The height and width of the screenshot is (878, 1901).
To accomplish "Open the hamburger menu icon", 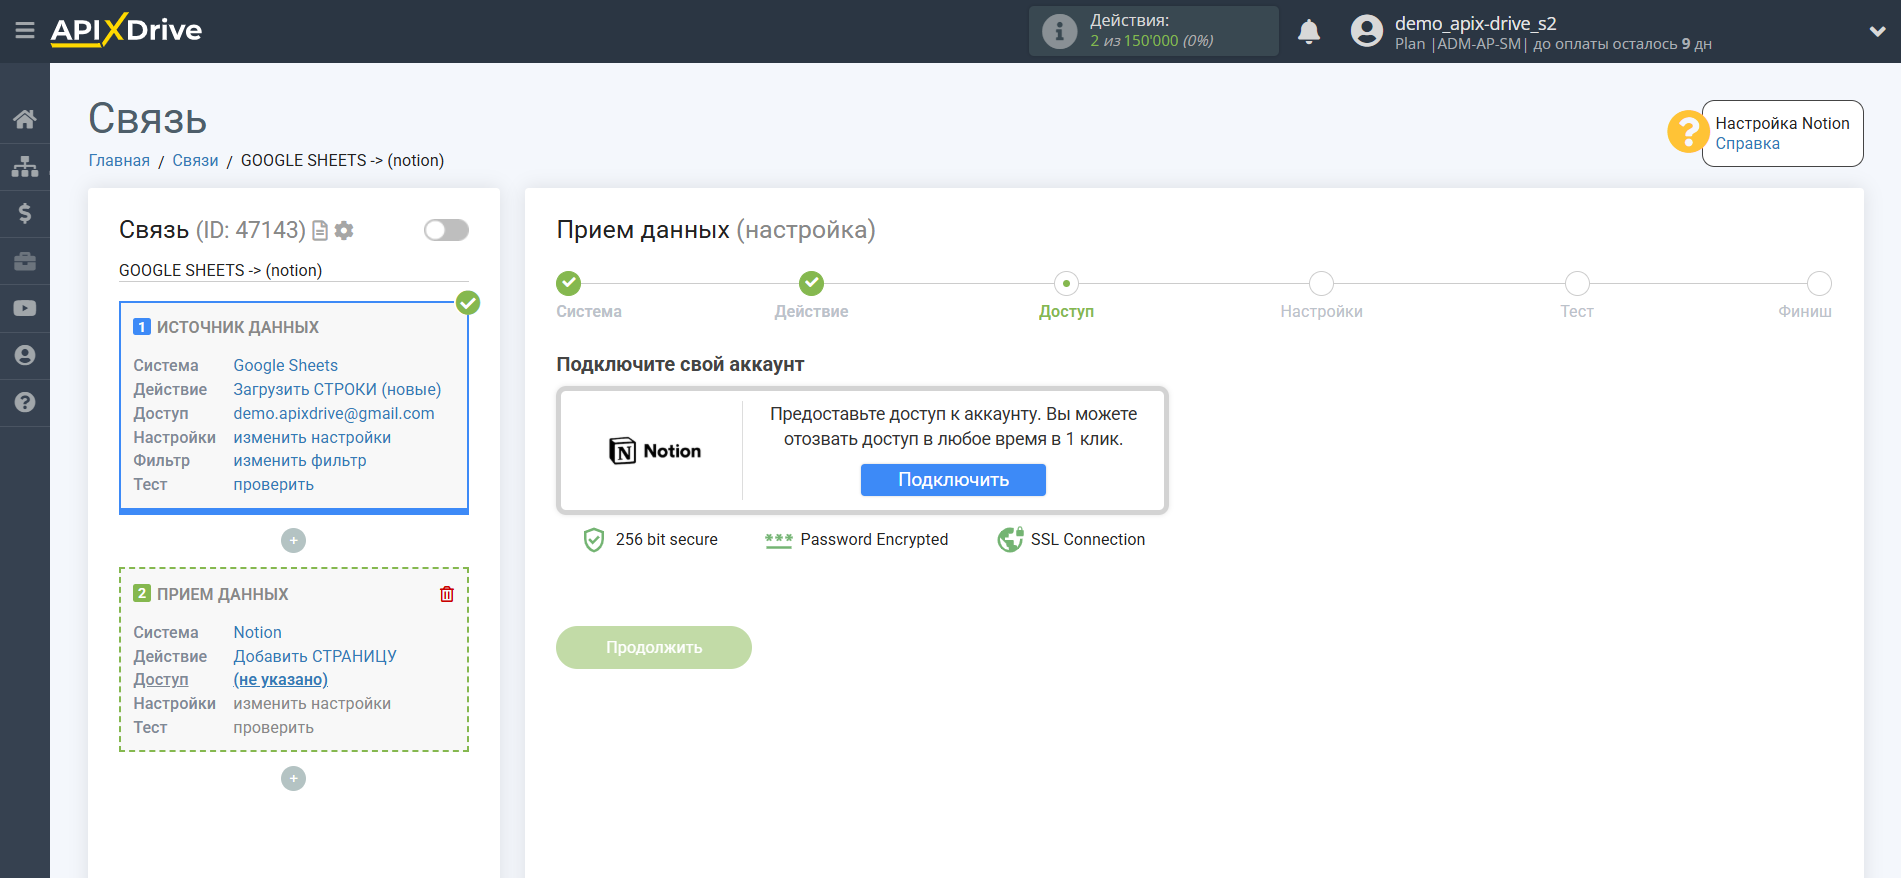I will coord(25,31).
